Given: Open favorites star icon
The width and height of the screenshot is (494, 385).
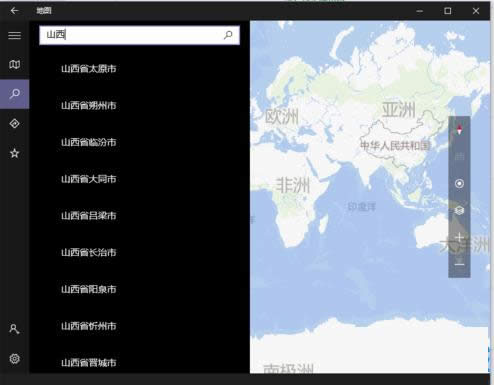Looking at the screenshot, I should point(15,153).
